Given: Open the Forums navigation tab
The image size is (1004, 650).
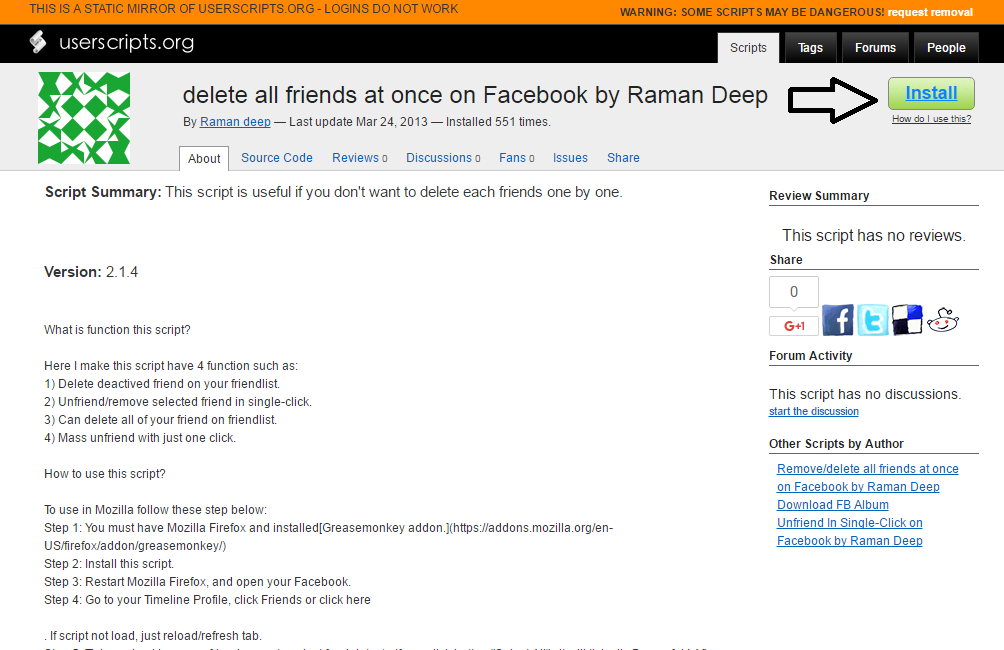Looking at the screenshot, I should 875,48.
